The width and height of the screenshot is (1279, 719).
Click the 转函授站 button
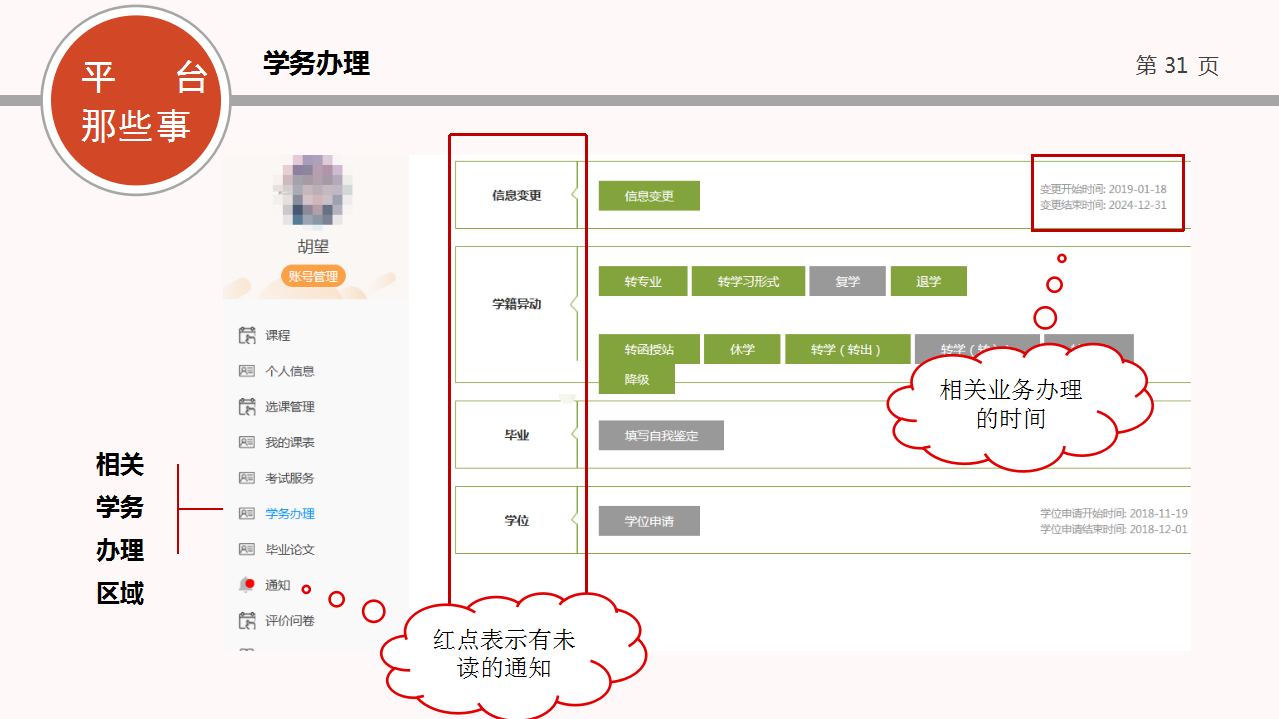649,349
